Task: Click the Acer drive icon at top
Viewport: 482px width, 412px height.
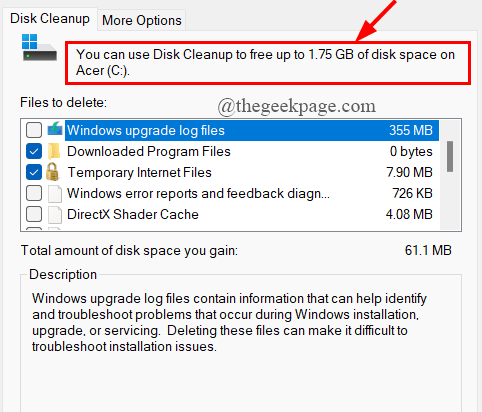Action: [39, 48]
